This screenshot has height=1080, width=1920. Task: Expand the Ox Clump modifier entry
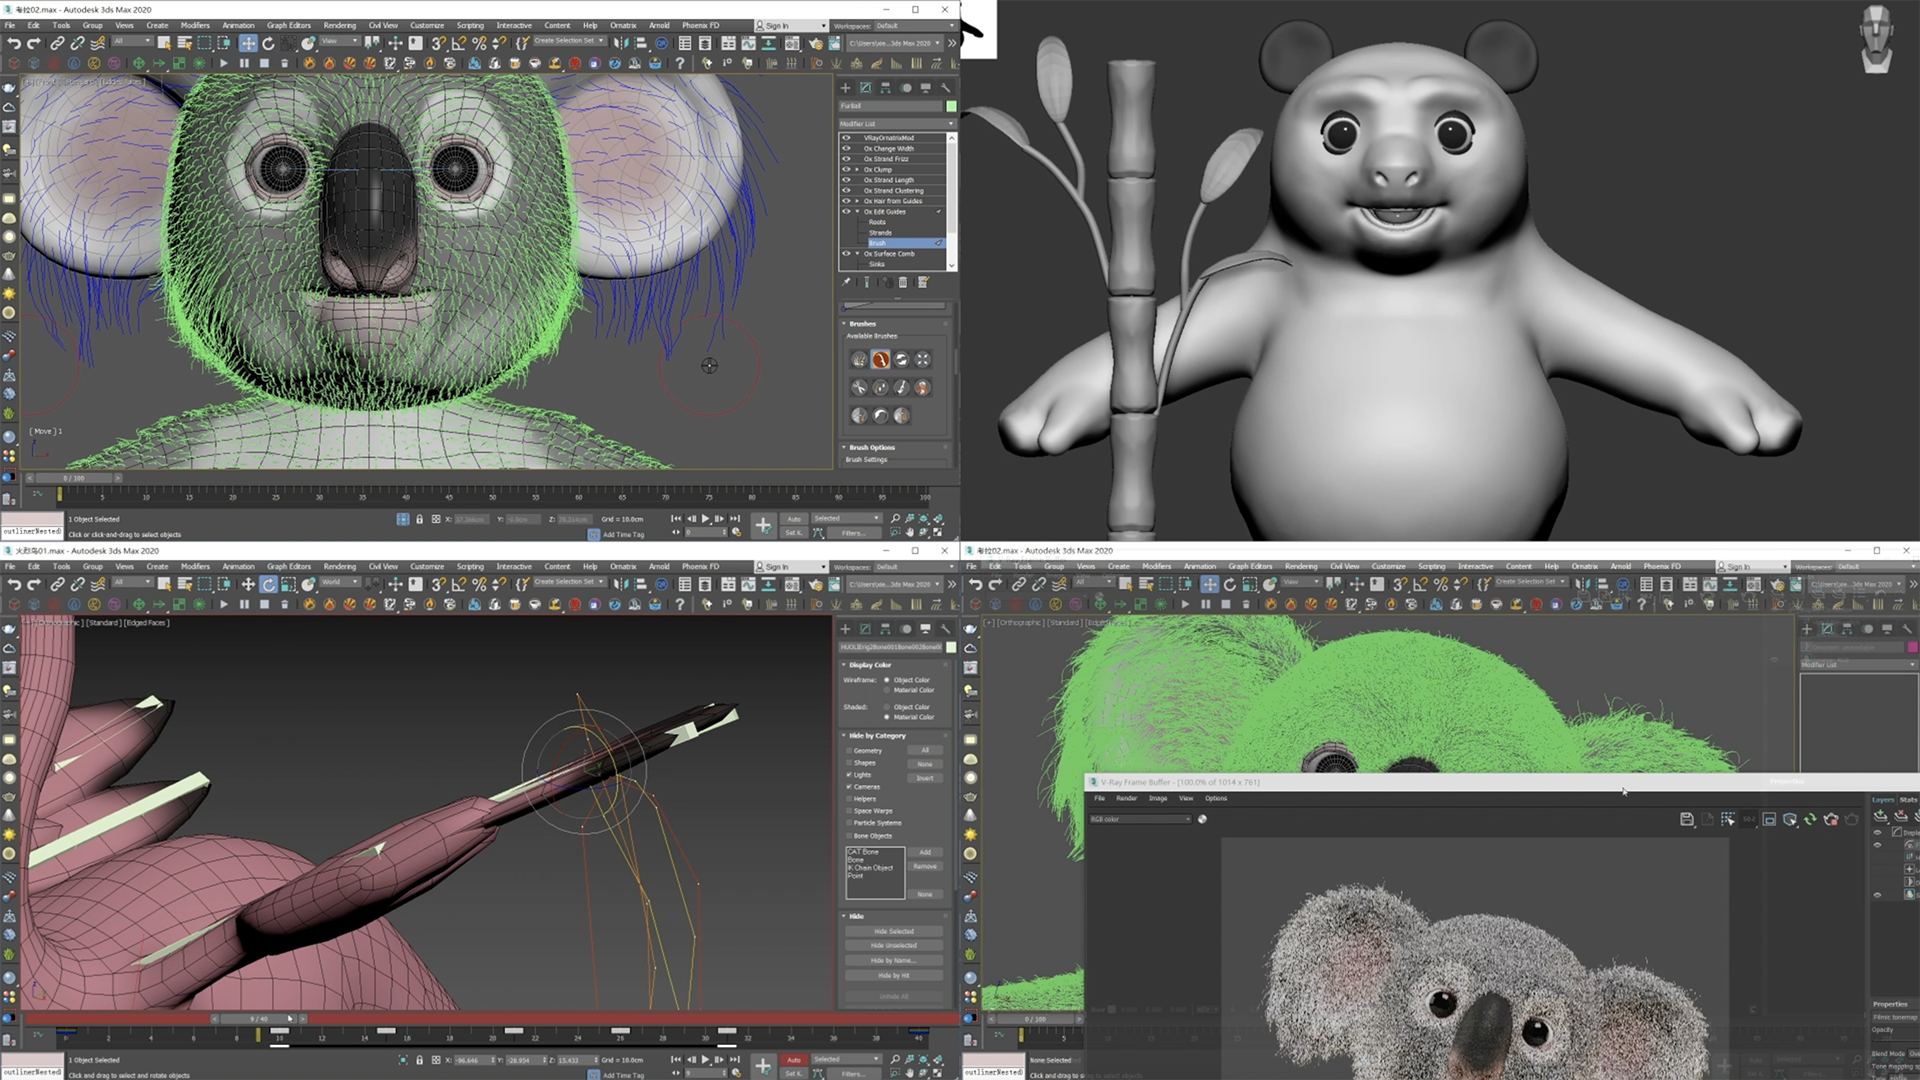click(857, 170)
